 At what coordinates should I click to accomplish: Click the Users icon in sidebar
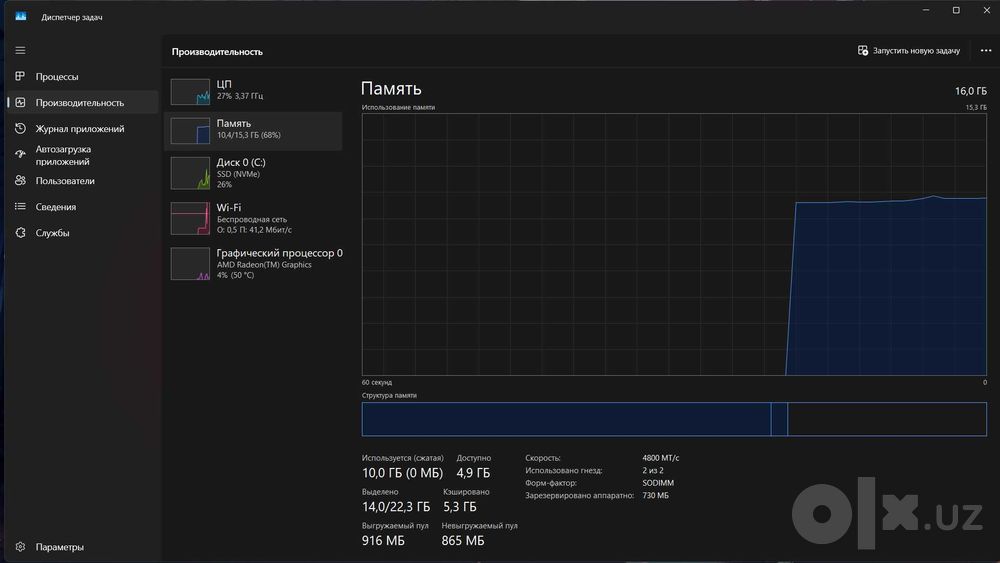click(20, 180)
